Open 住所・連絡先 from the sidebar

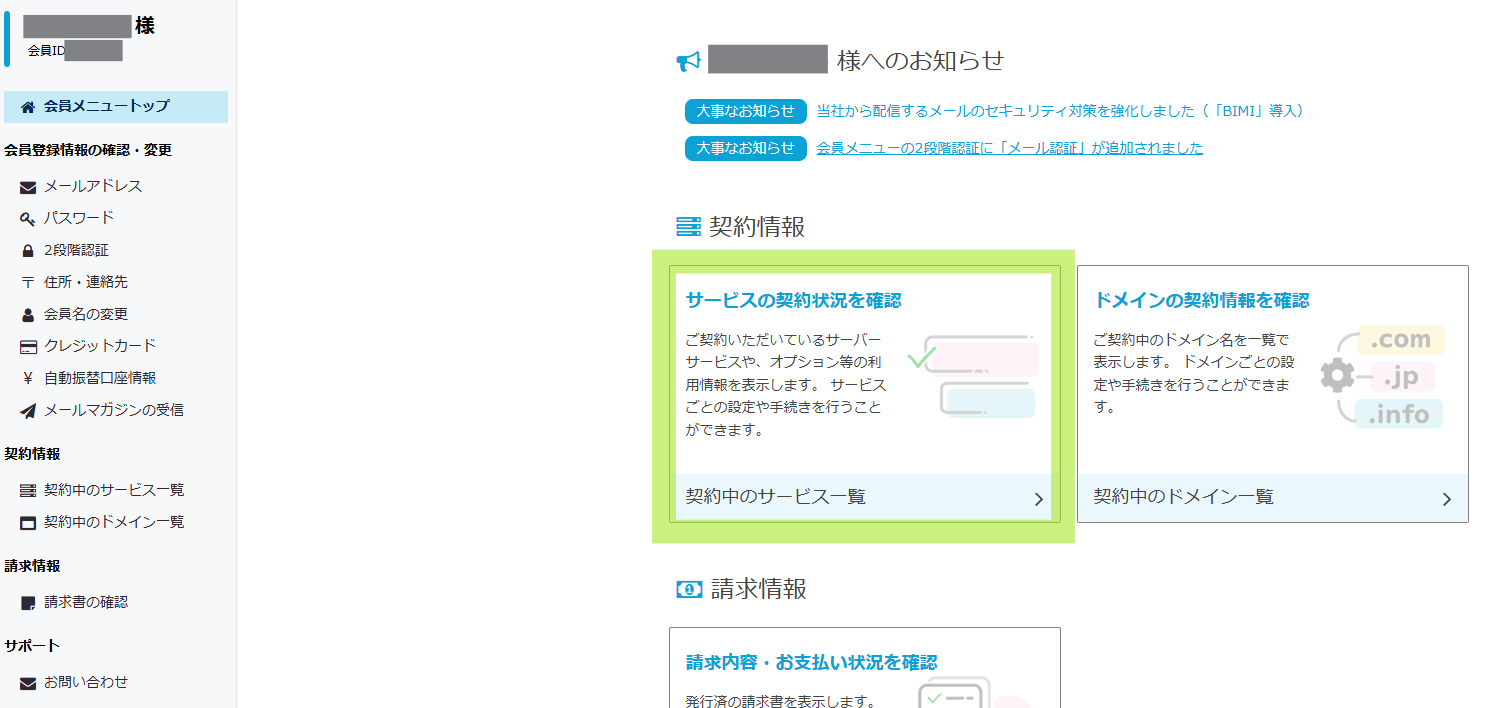pyautogui.click(x=85, y=282)
